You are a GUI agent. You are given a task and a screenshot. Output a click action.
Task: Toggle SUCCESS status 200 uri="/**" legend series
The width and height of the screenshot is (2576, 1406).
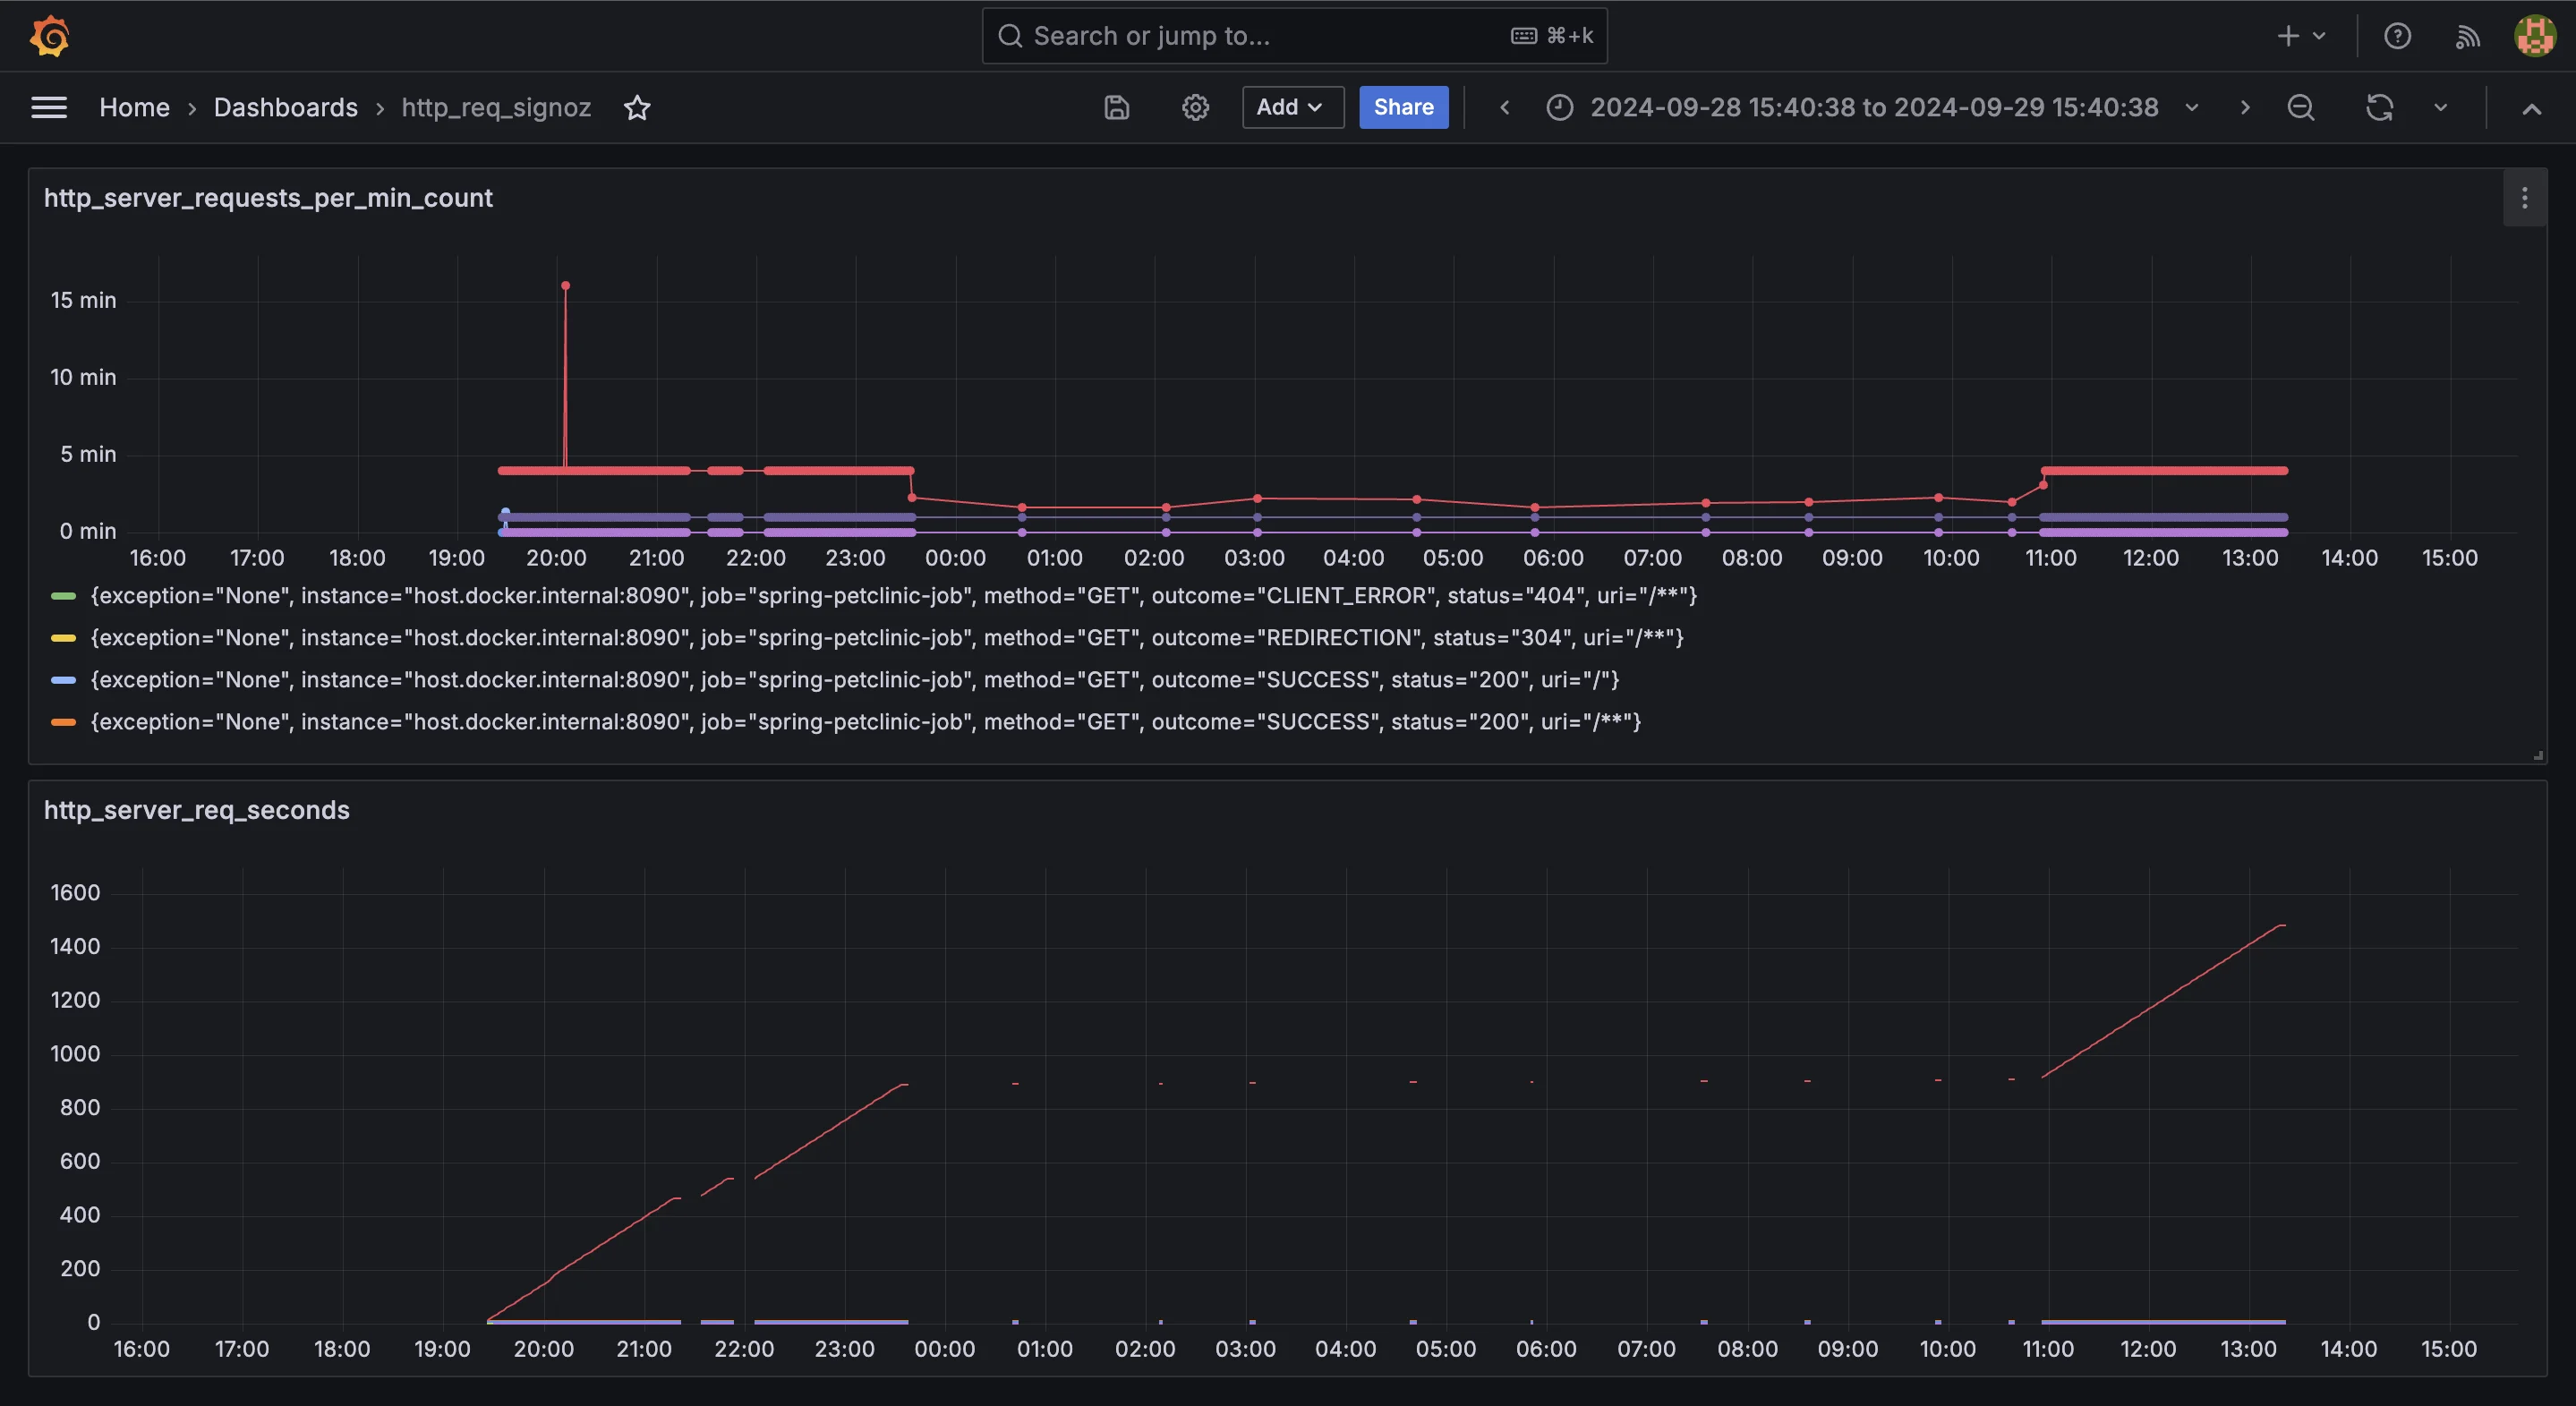(x=865, y=722)
